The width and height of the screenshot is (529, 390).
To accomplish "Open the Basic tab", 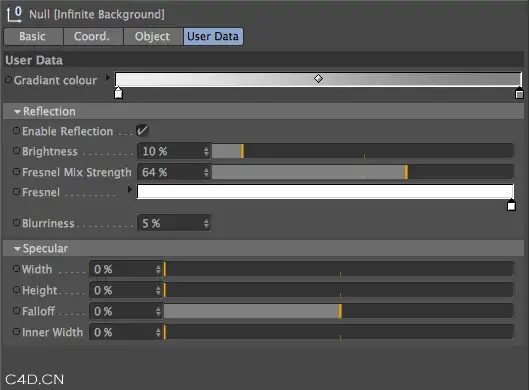I will pyautogui.click(x=33, y=36).
